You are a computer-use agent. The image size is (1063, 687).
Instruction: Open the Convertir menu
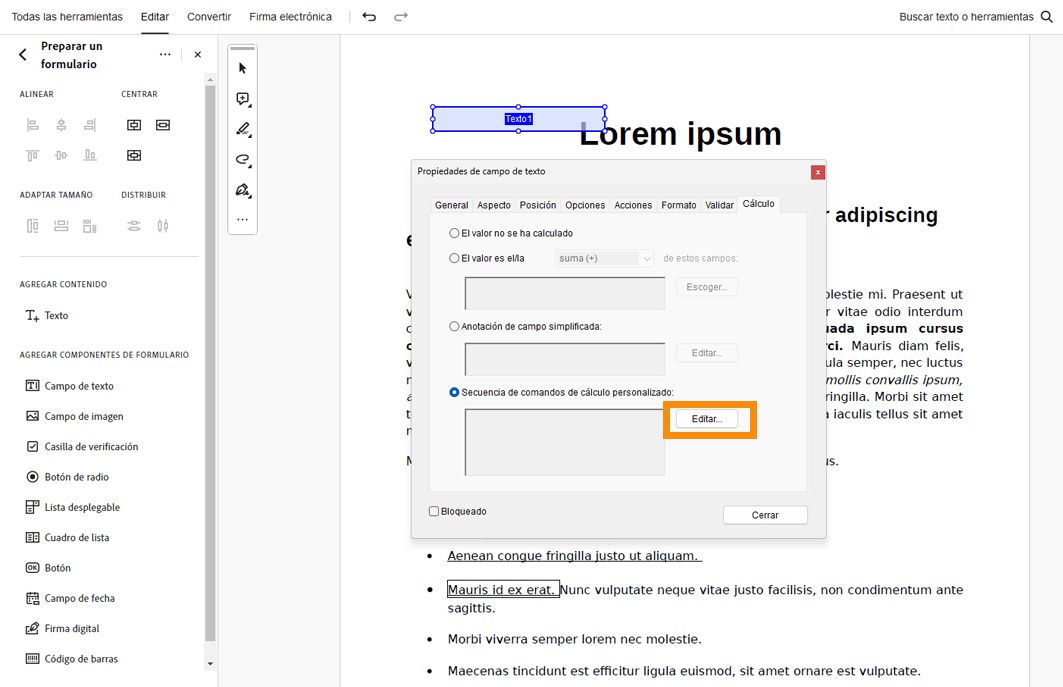(x=208, y=16)
